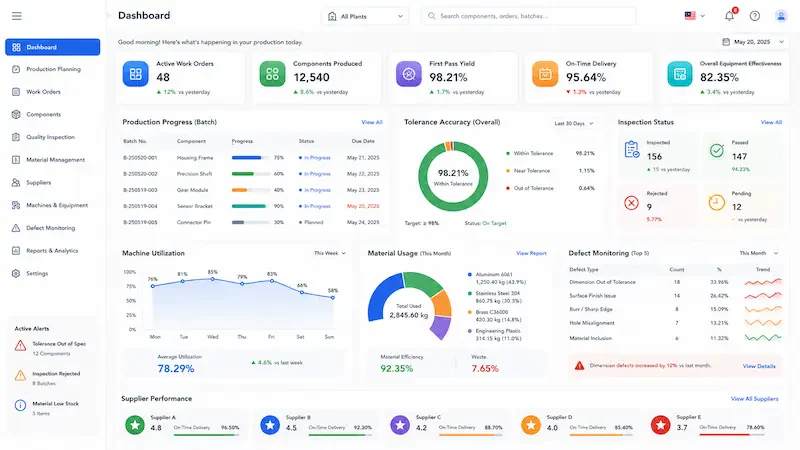
Task: Click the First Pass Yield icon
Action: pyautogui.click(x=409, y=74)
